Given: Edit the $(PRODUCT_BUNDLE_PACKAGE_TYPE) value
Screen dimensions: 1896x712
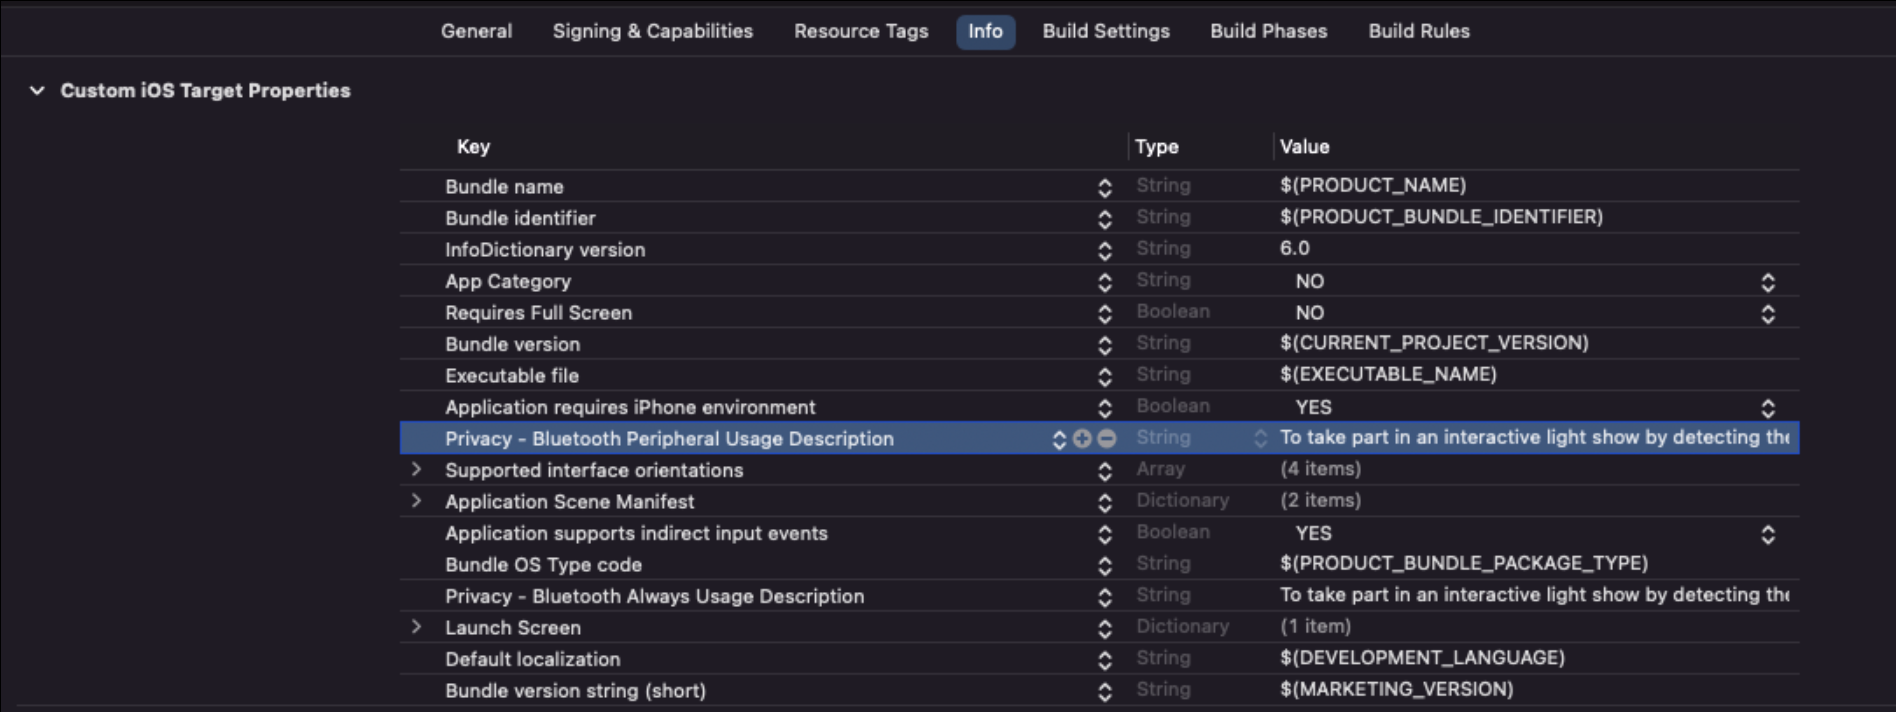Looking at the screenshot, I should [x=1464, y=563].
